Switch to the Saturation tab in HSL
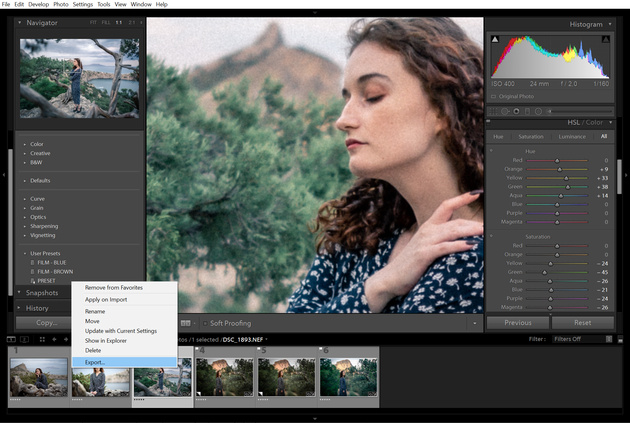 point(532,136)
